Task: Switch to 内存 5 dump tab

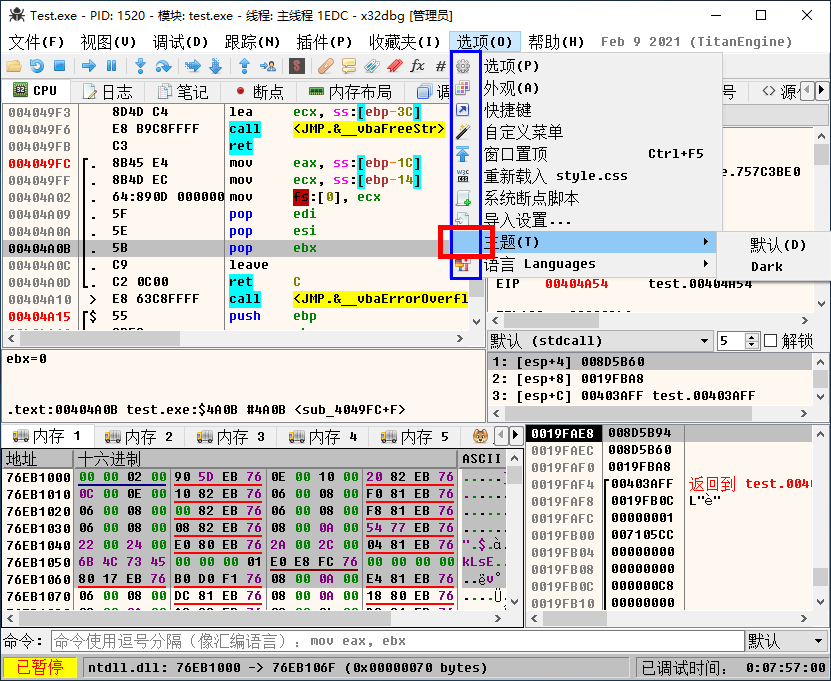Action: [x=415, y=437]
